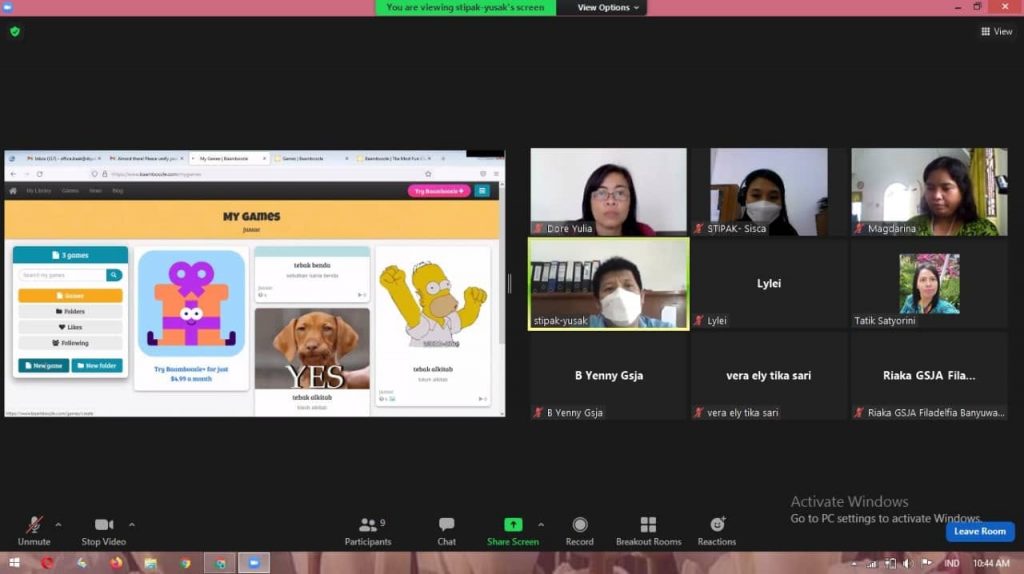
Task: Open Chrome from taskbar
Action: [185, 563]
